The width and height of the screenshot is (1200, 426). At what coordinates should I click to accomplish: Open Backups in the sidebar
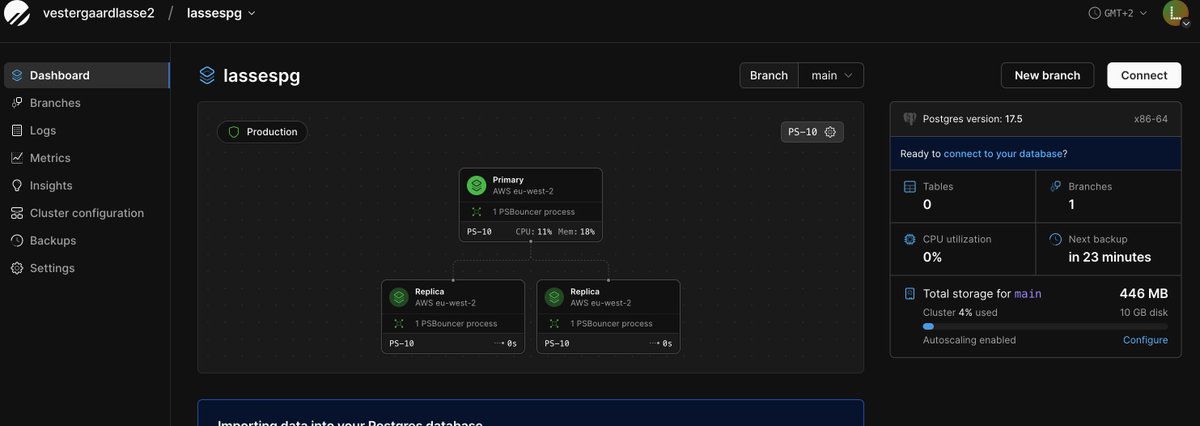point(85,240)
